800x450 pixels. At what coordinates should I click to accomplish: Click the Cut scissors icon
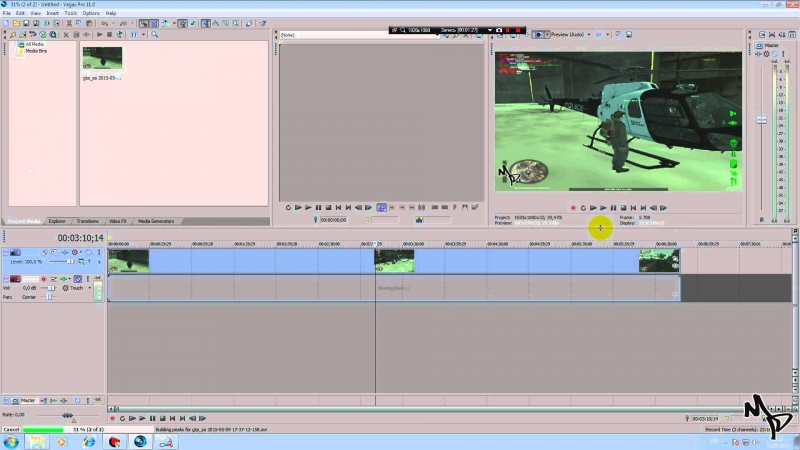tap(69, 23)
